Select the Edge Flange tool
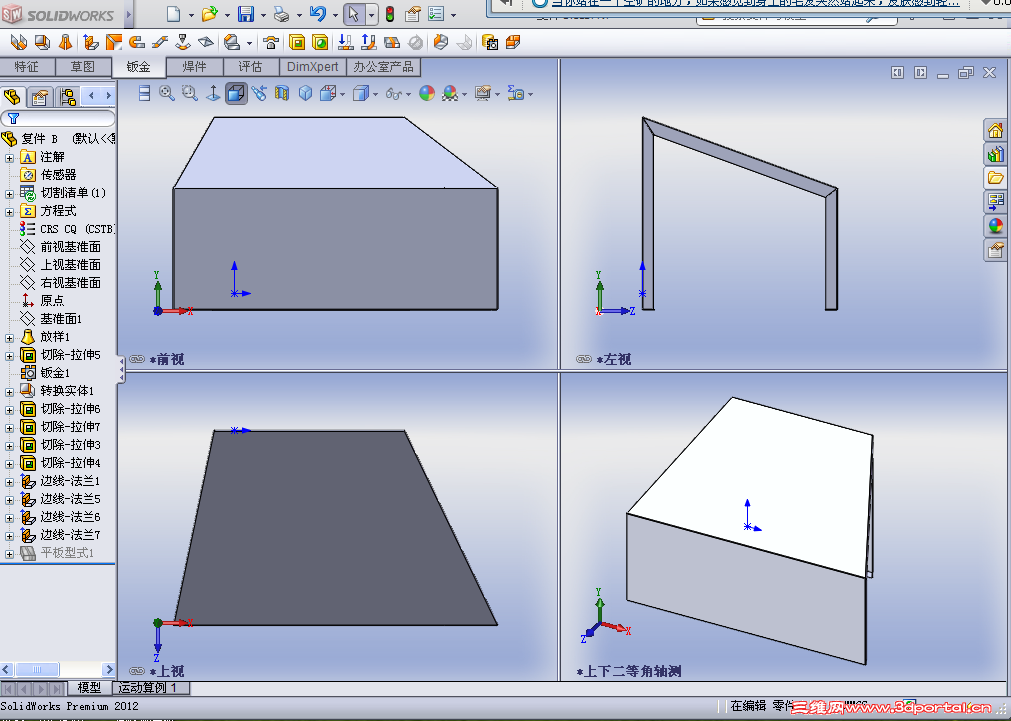The image size is (1011, 721). (x=90, y=43)
